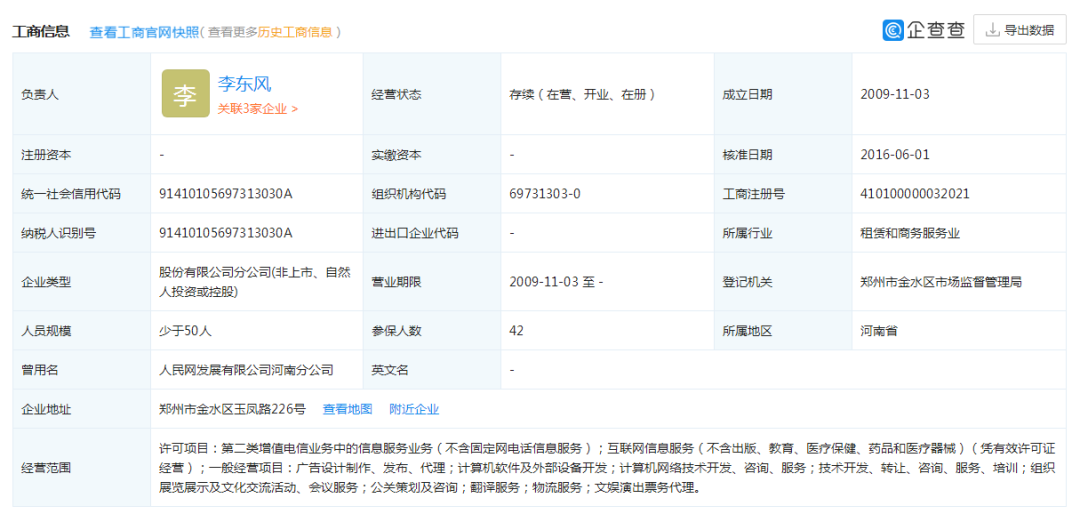Click the 营业期限 label
This screenshot has width=1080, height=514.
[396, 281]
